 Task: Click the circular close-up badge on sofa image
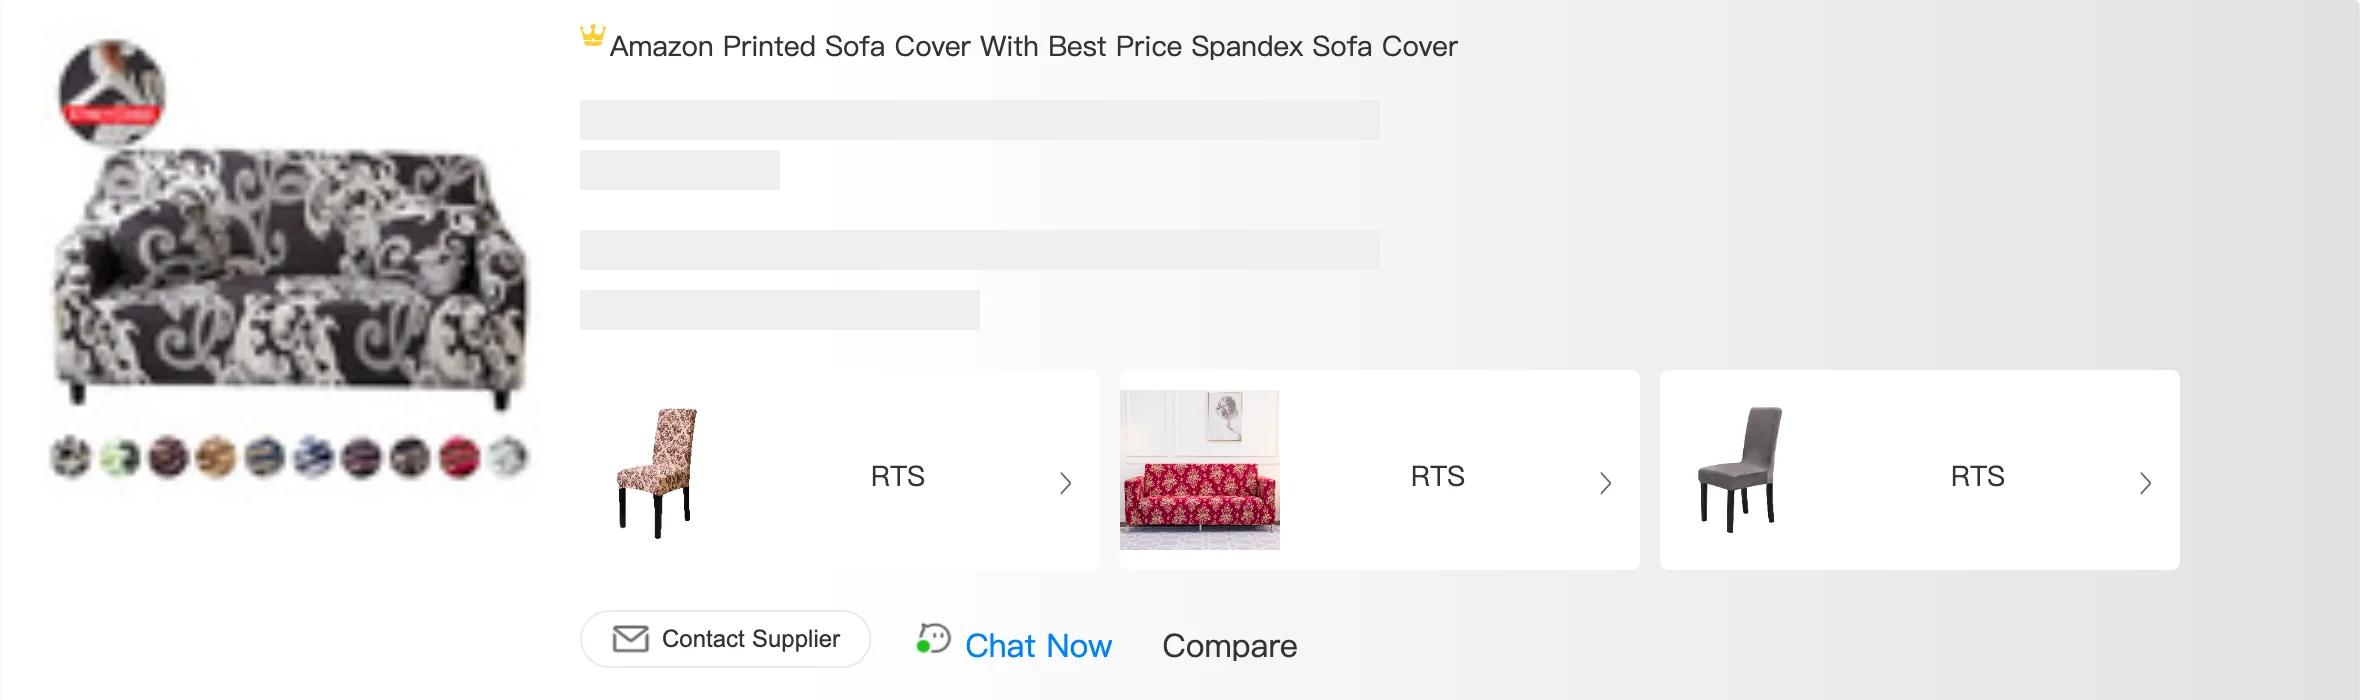(x=112, y=92)
